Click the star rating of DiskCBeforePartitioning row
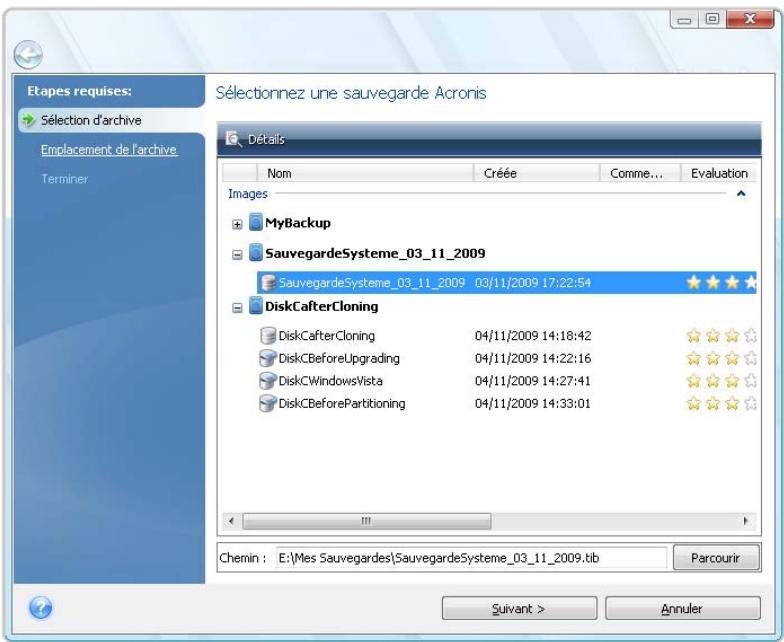 coord(721,403)
